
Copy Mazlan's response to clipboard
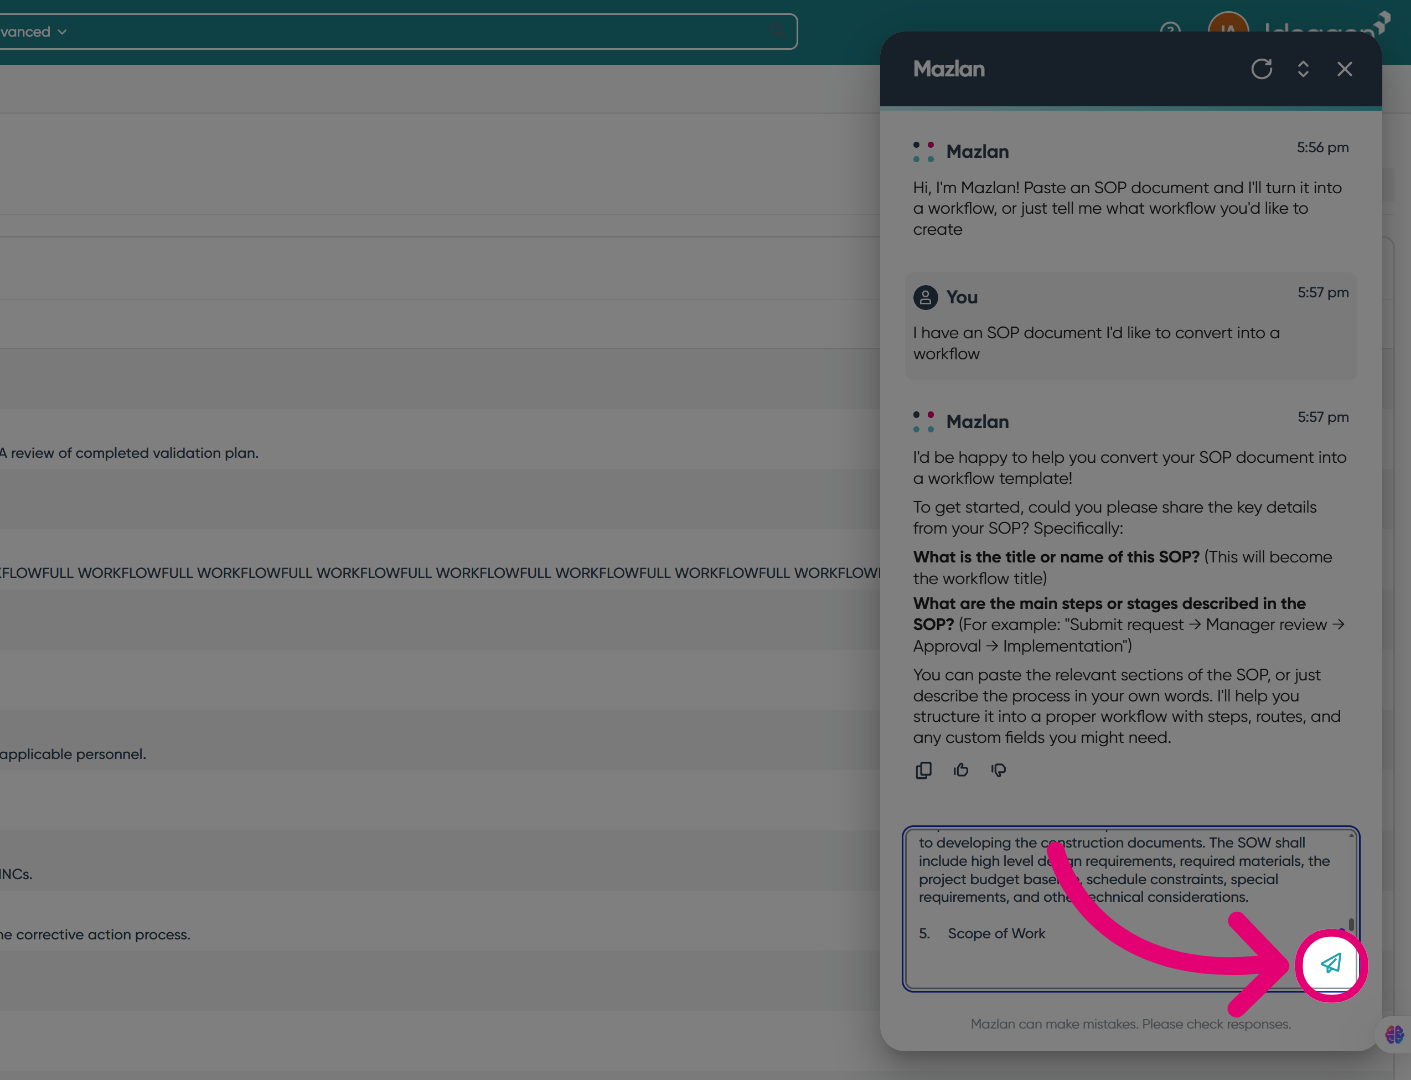[924, 770]
